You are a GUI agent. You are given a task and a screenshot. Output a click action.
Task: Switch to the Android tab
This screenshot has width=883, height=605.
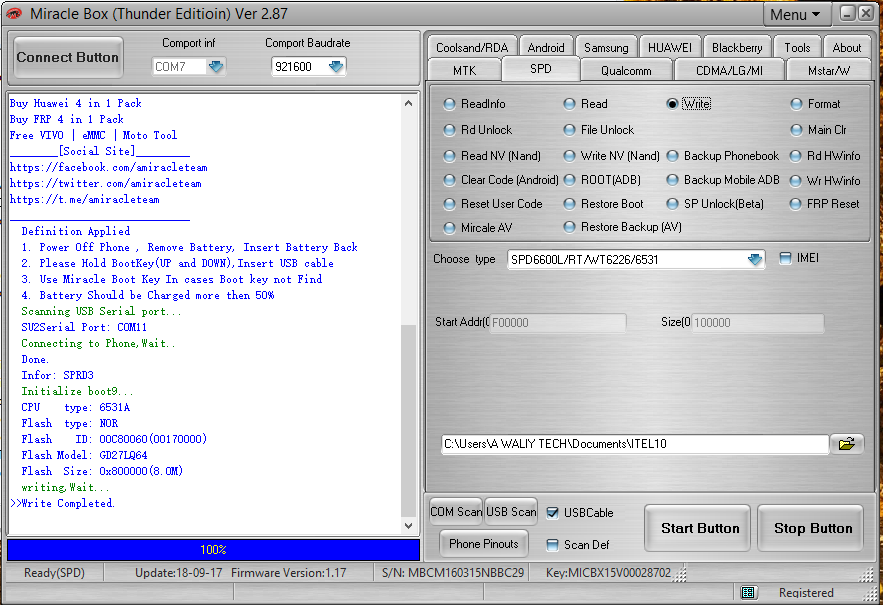point(546,47)
